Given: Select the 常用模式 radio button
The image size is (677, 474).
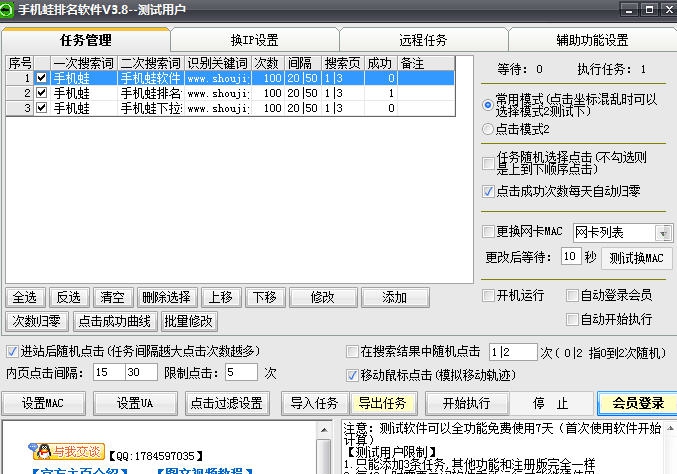Looking at the screenshot, I should coord(487,105).
